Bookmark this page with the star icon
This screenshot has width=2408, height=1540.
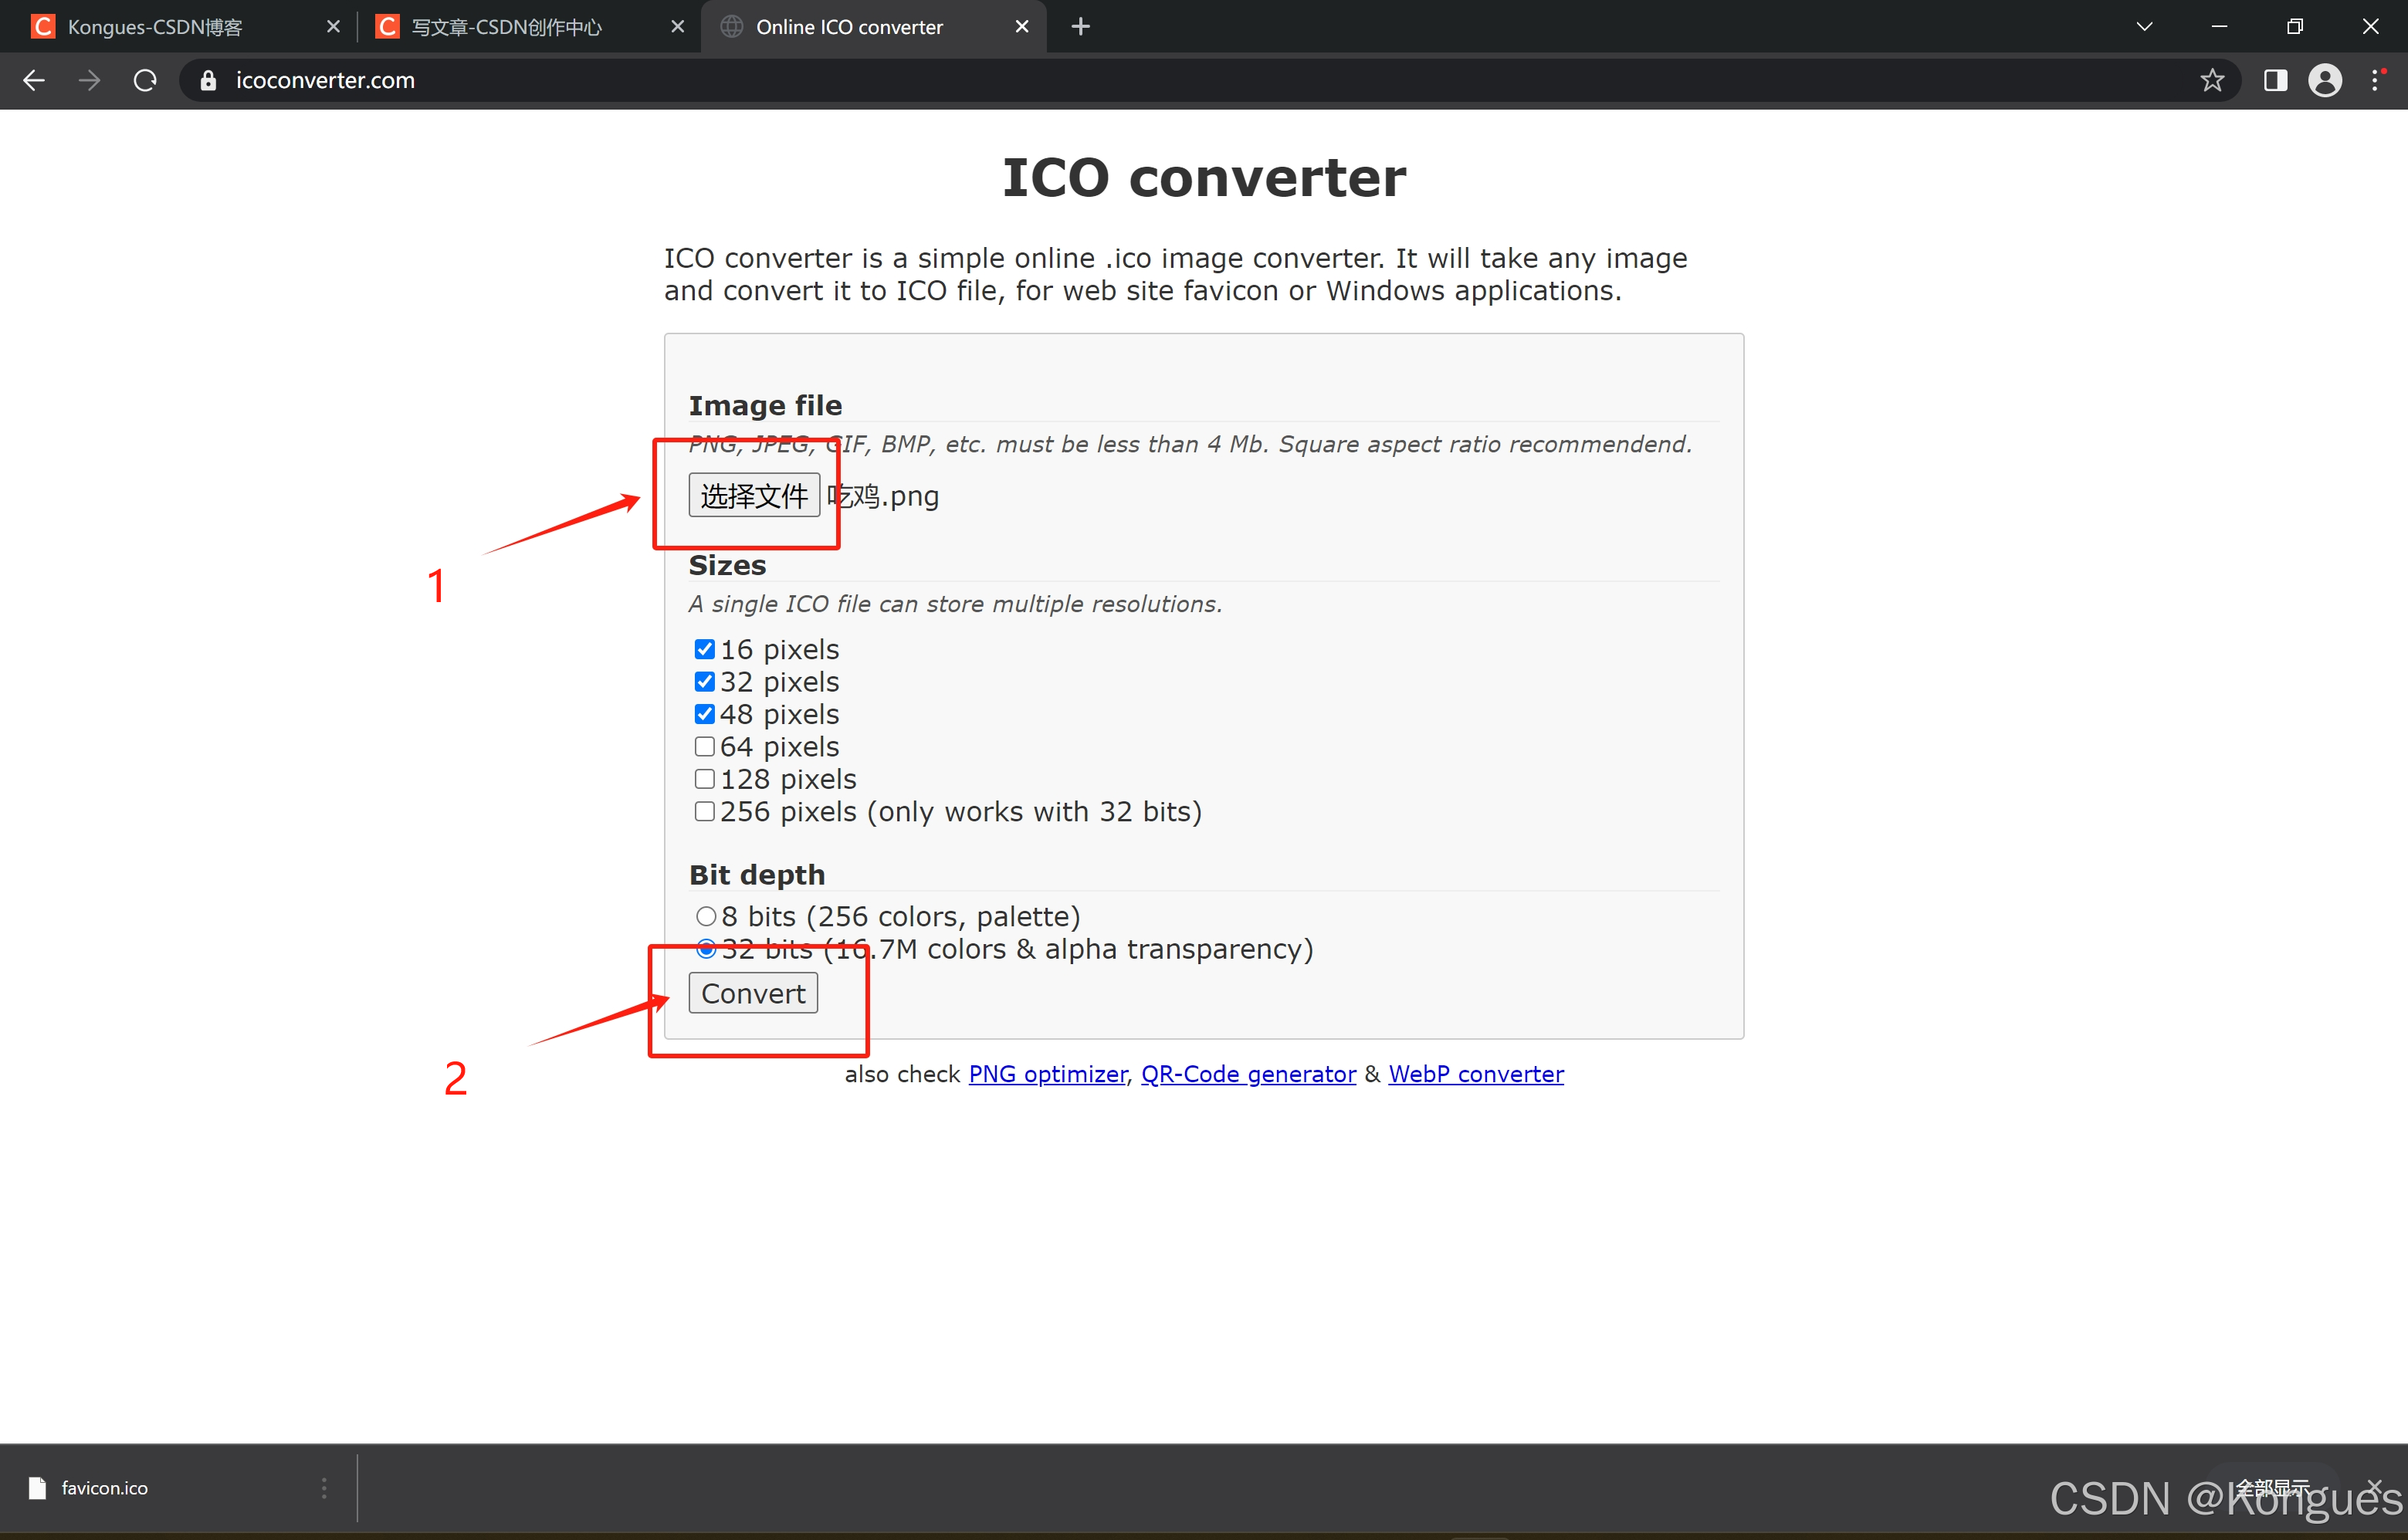tap(2211, 80)
